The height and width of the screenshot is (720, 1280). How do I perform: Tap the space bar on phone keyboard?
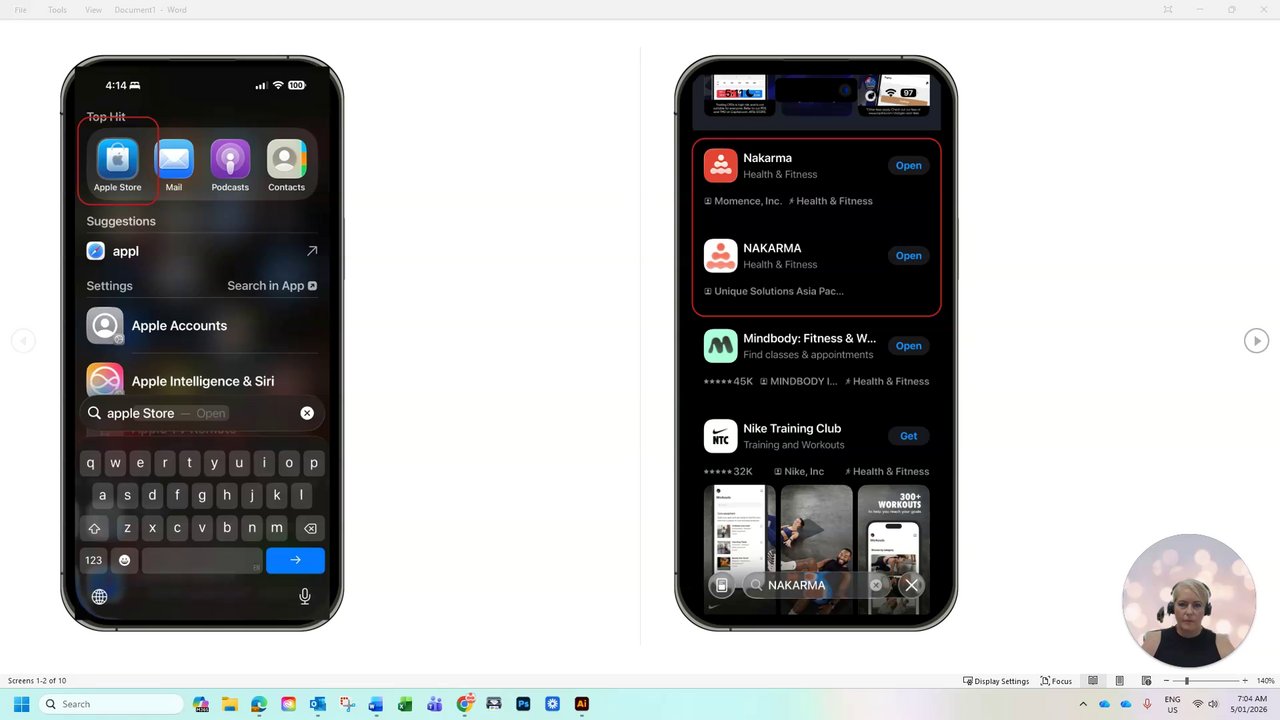[x=202, y=560]
